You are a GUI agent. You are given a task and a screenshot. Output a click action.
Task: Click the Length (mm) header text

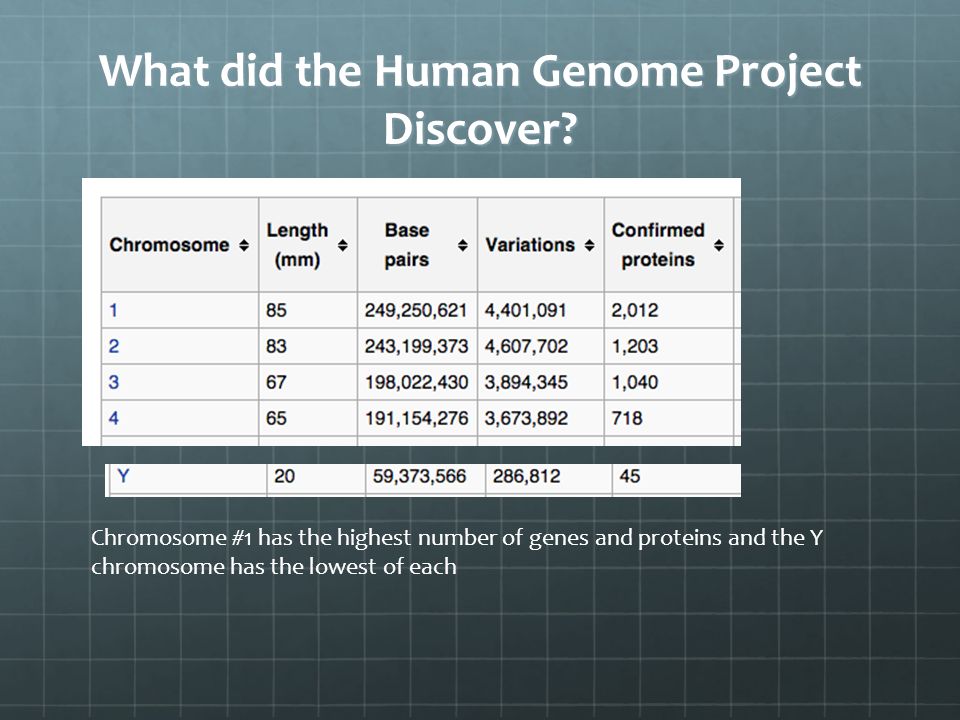pos(298,245)
